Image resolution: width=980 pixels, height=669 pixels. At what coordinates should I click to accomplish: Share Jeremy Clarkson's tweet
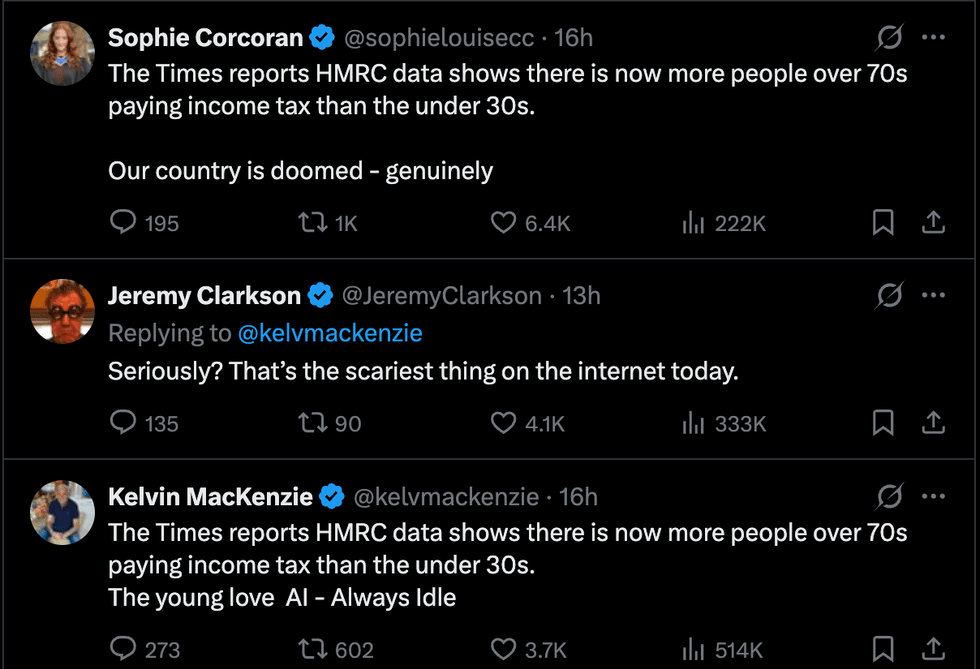[933, 423]
